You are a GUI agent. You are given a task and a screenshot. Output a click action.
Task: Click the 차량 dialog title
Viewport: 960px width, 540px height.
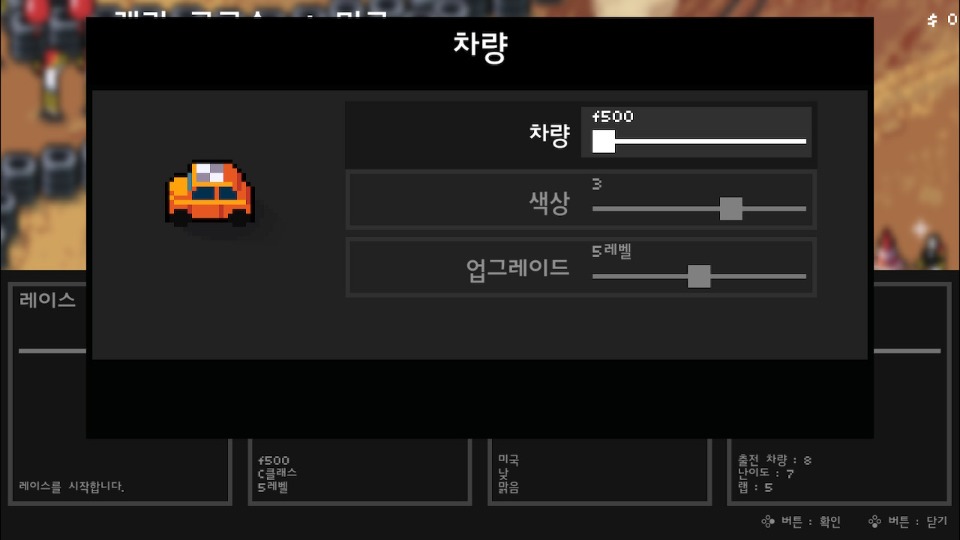coord(480,46)
